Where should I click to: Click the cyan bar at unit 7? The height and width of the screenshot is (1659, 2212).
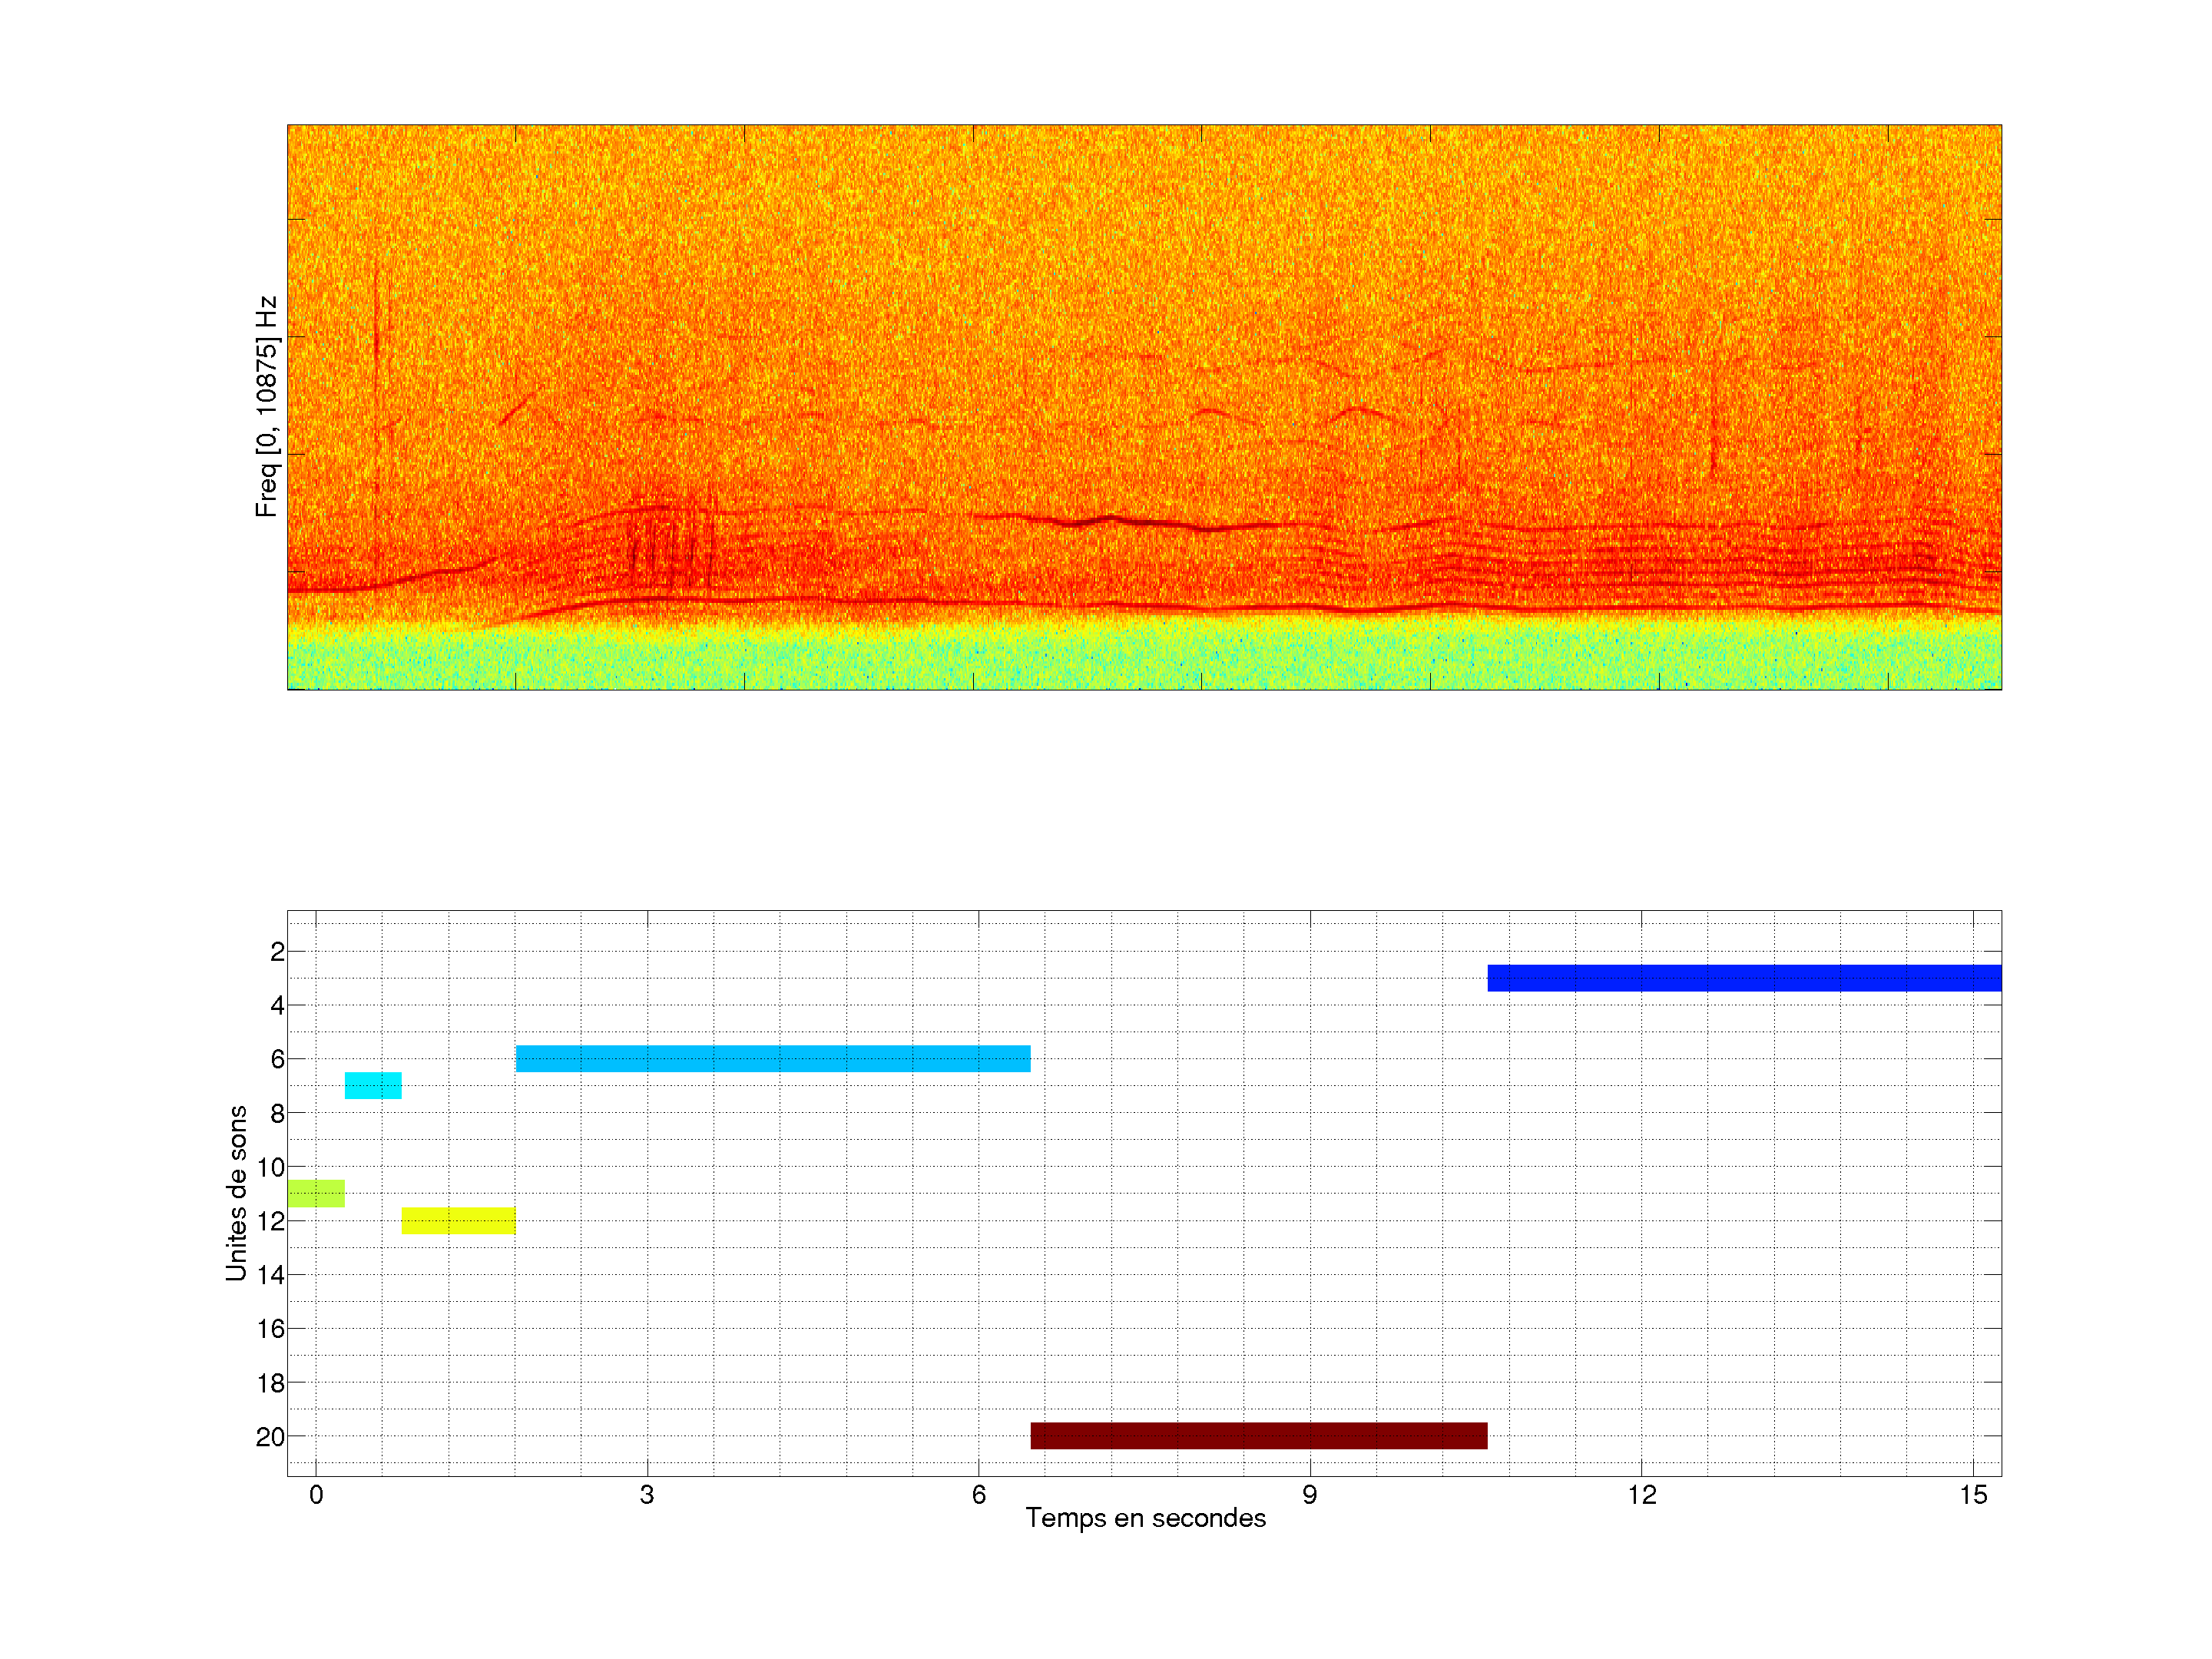(x=373, y=1085)
